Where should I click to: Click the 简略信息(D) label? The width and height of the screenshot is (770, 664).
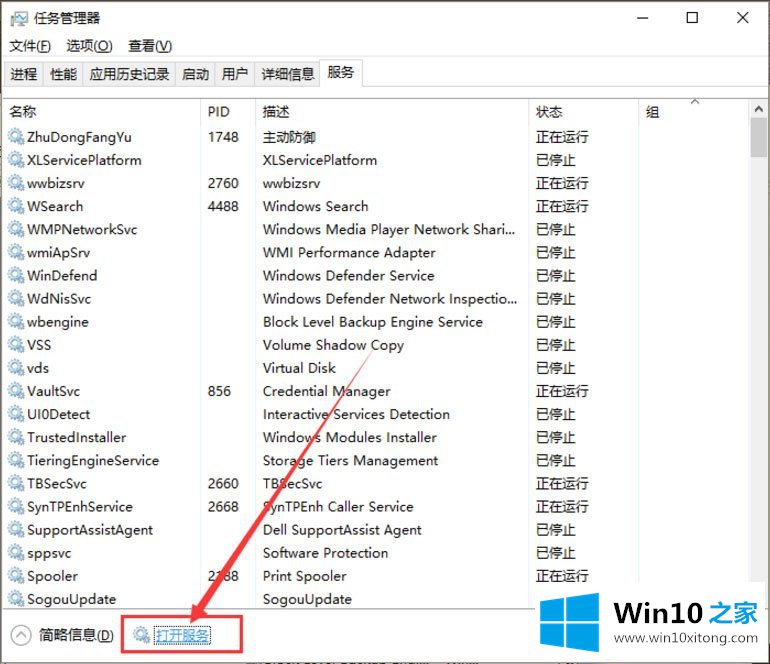click(x=76, y=636)
